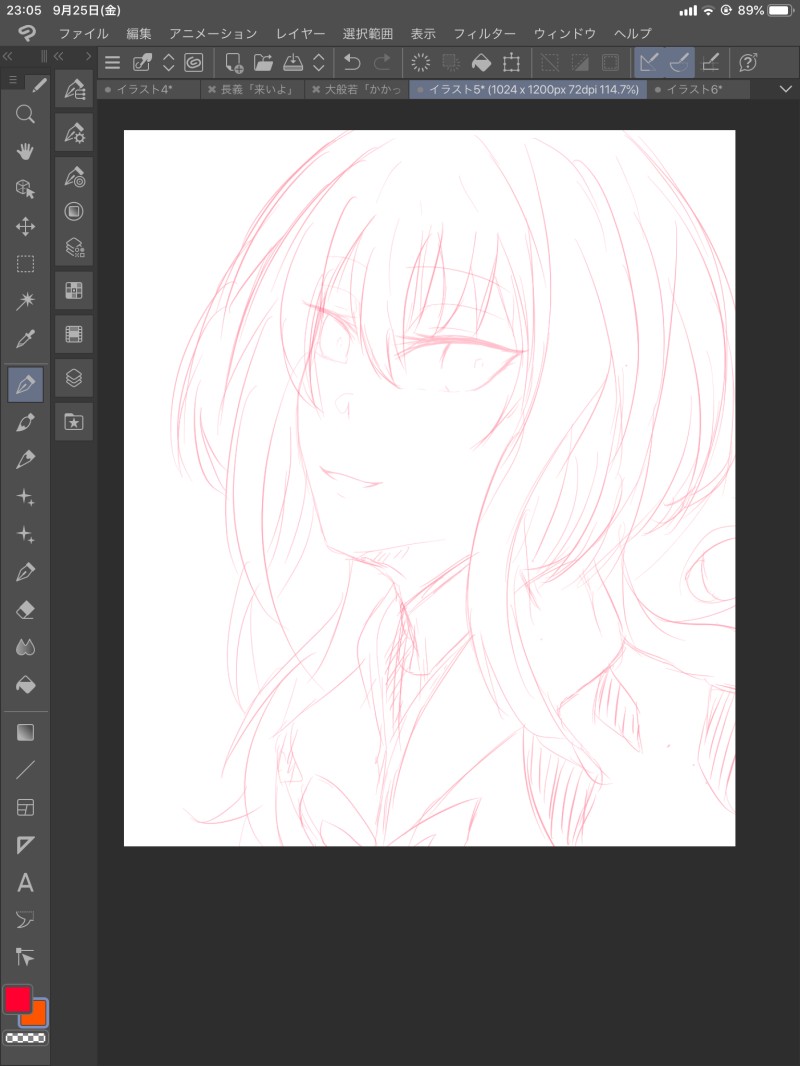This screenshot has width=800, height=1066.
Task: Click the Scale/Rotate transform icon
Action: pyautogui.click(x=511, y=63)
